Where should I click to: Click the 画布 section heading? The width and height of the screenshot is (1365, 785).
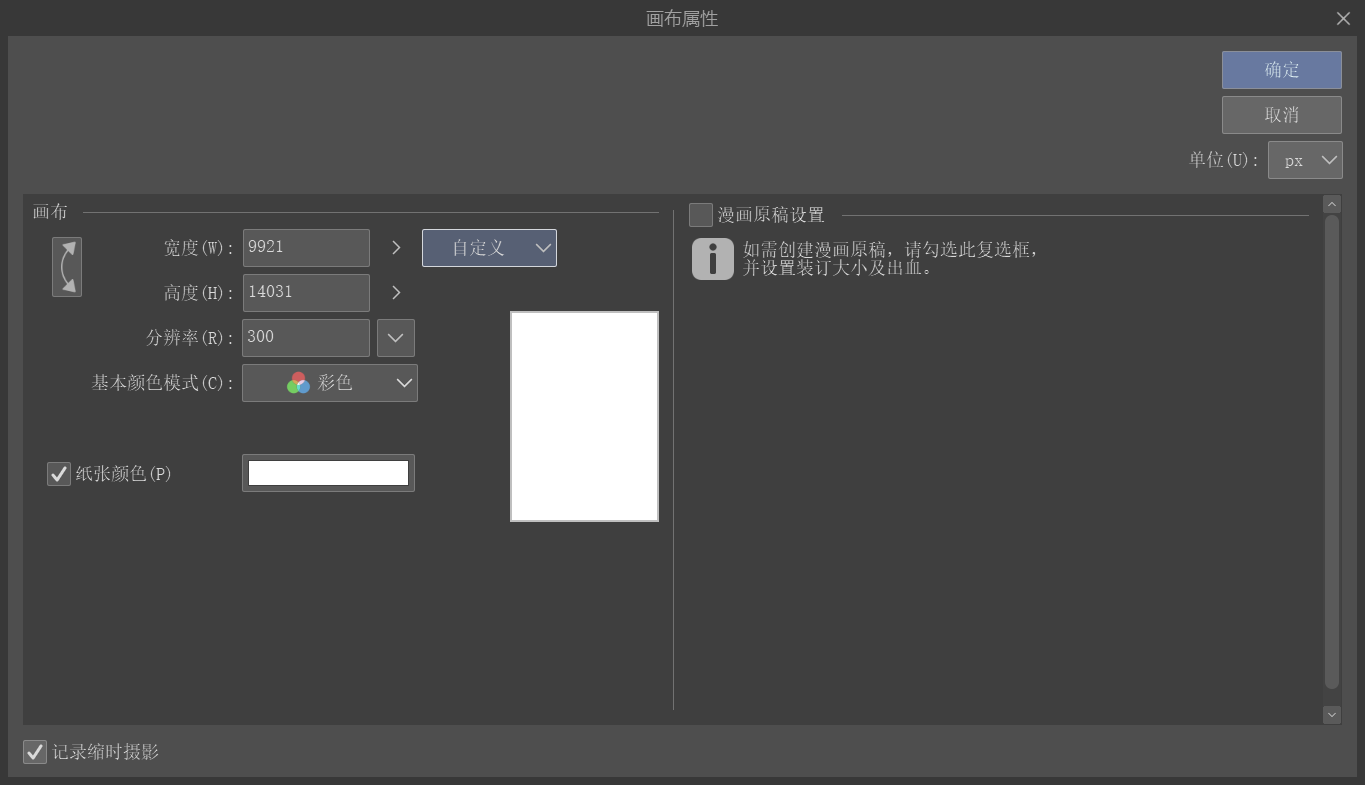coord(50,212)
